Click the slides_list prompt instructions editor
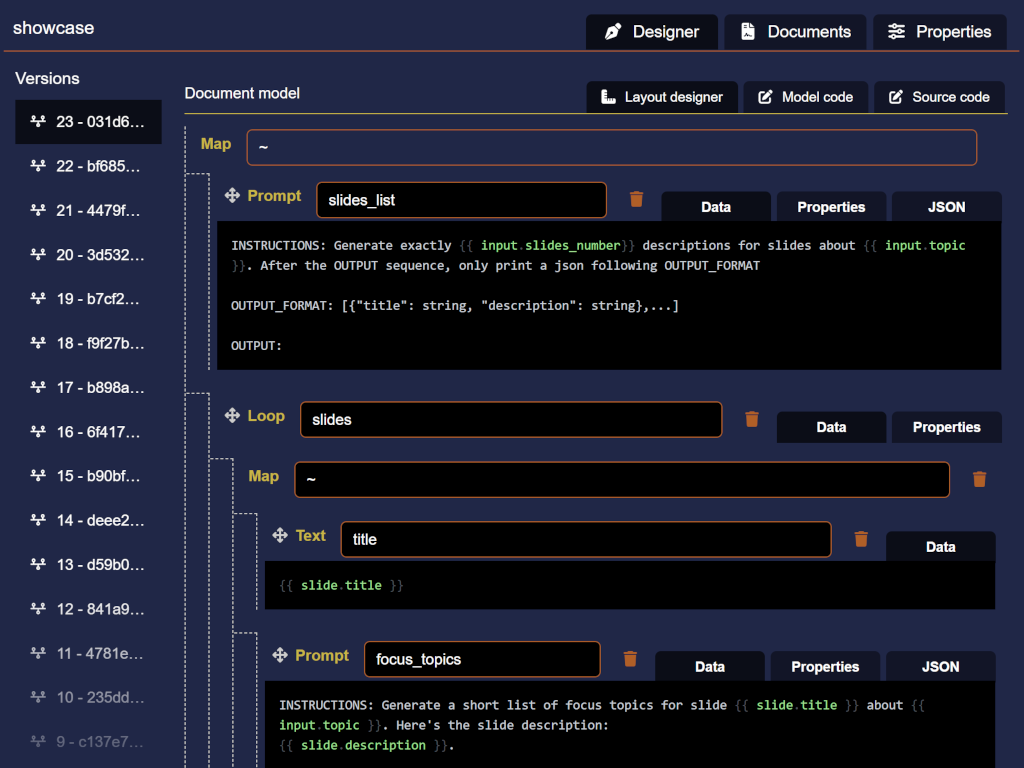Screen dimensions: 1024x768 [x=609, y=295]
